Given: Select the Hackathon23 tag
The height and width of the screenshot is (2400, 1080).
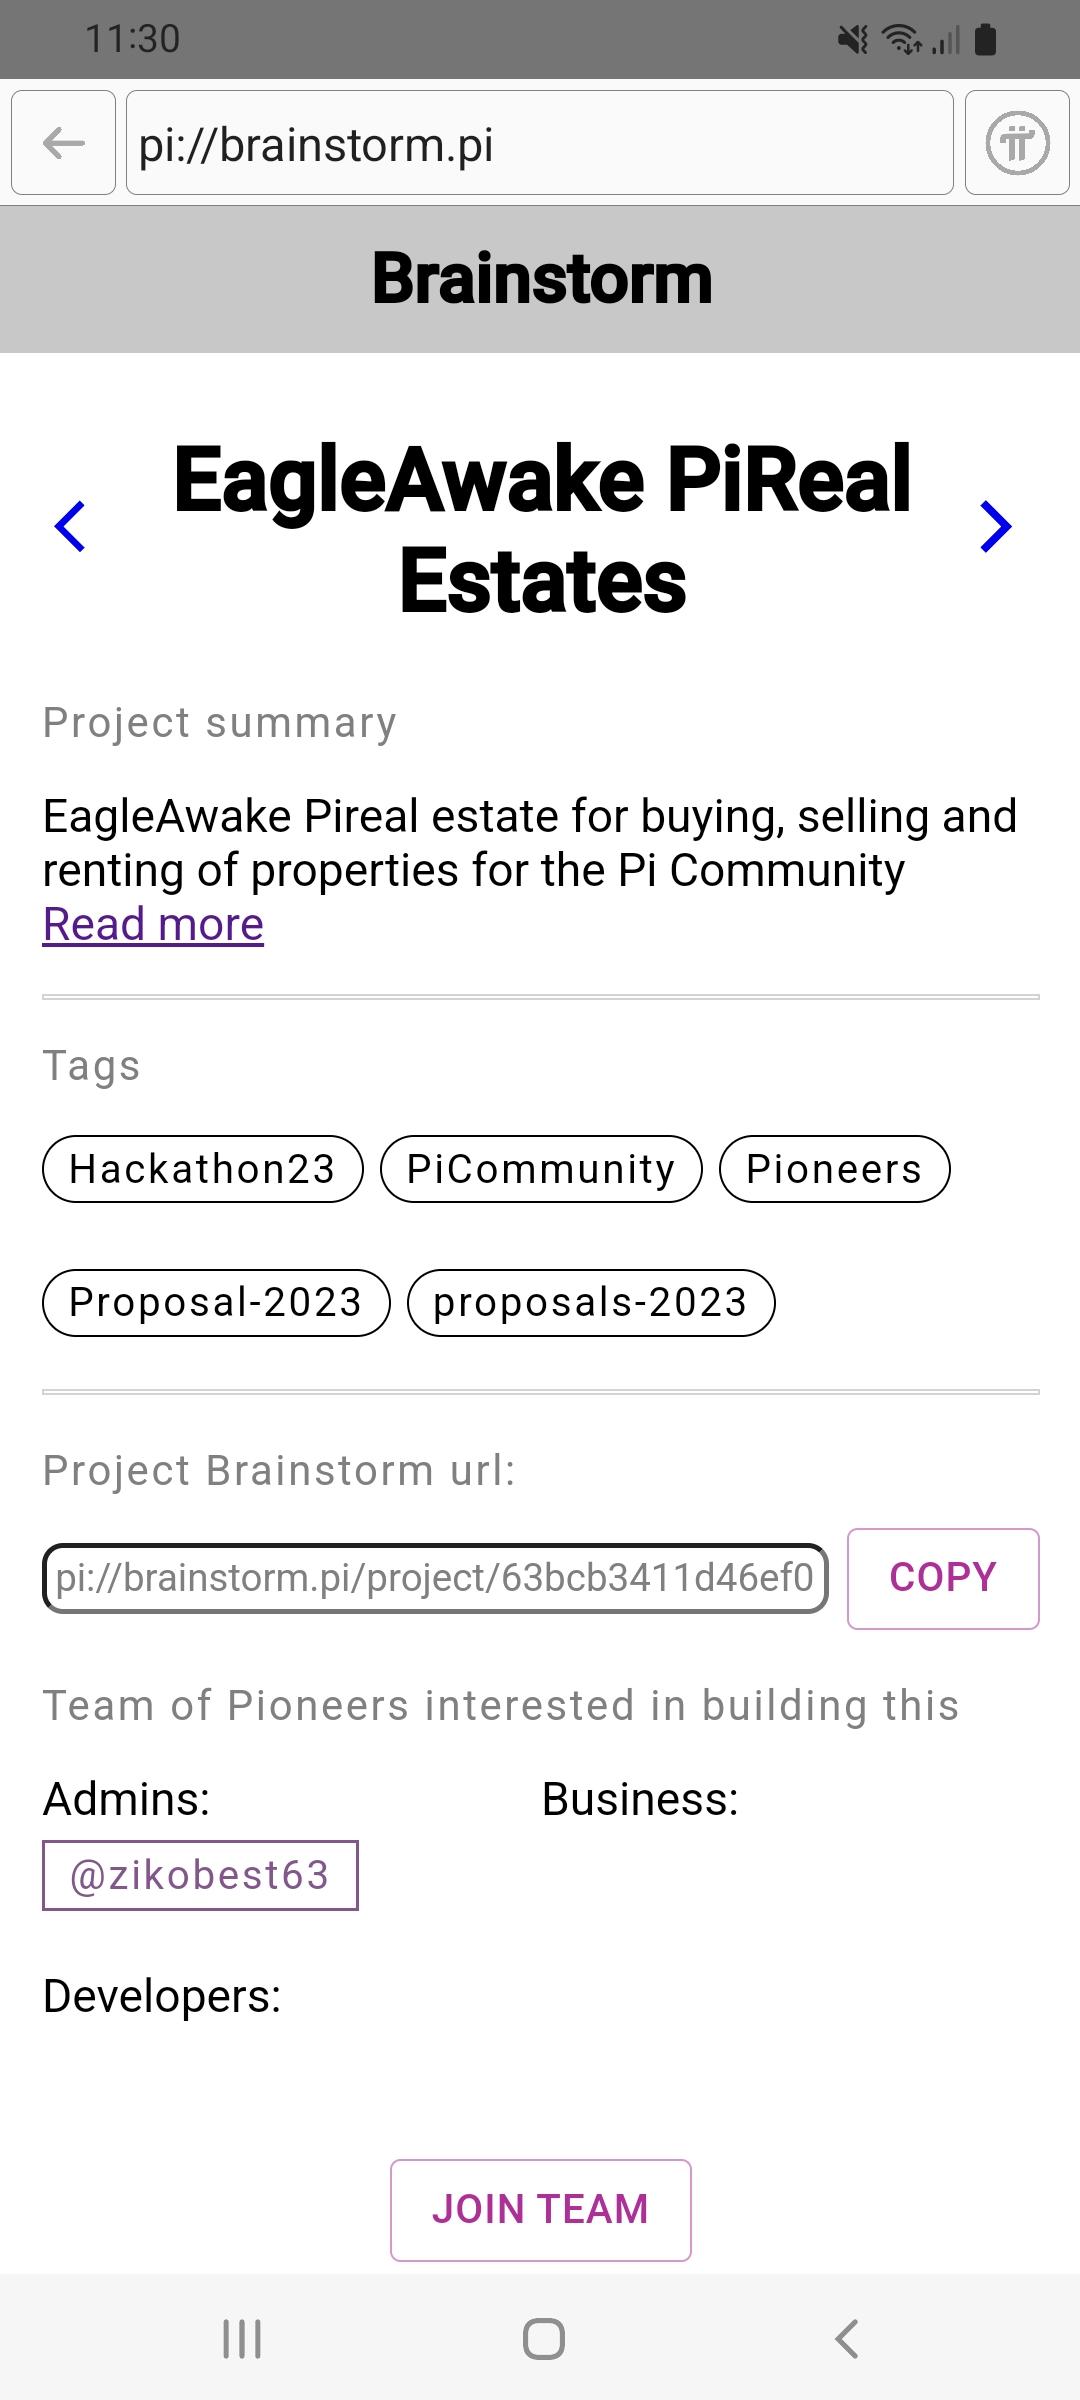Looking at the screenshot, I should 202,1169.
